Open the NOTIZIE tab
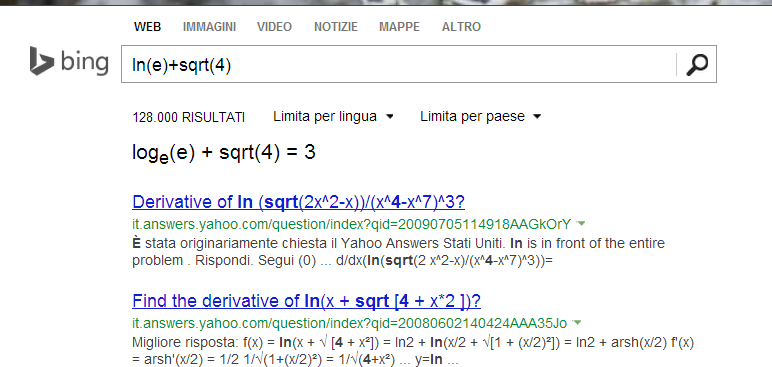Viewport: 772px width, 367px height. pyautogui.click(x=336, y=27)
